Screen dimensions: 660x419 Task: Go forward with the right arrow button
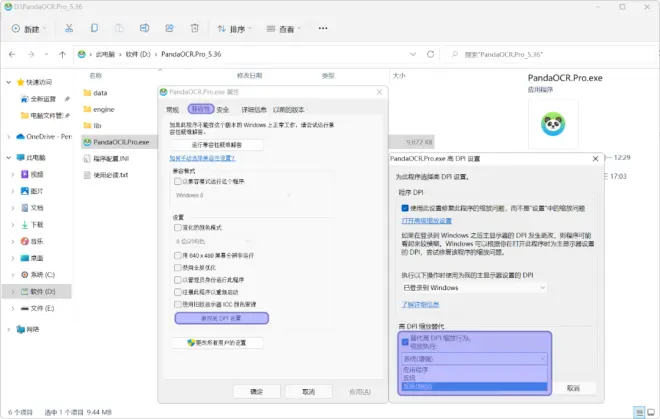click(x=31, y=54)
